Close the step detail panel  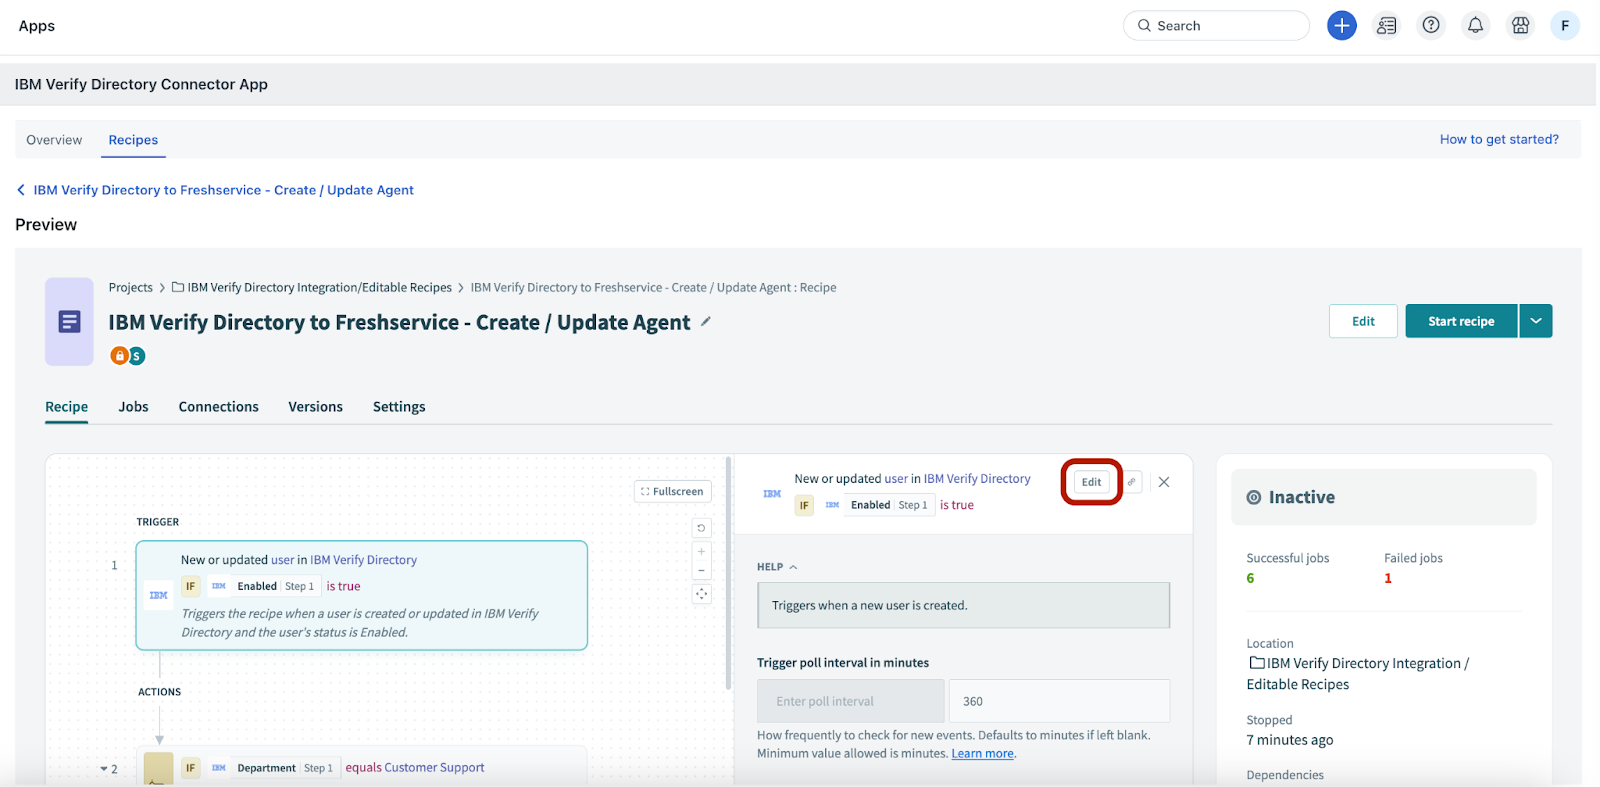[1164, 482]
